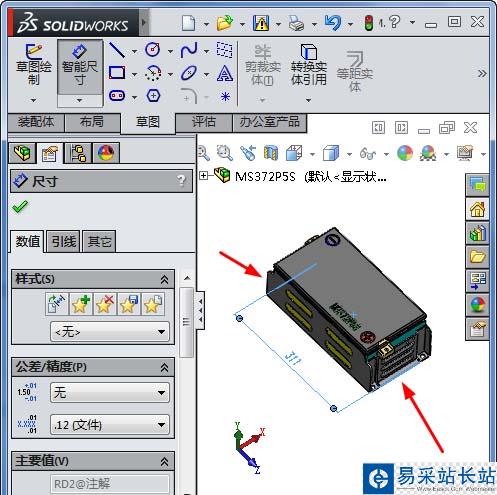Activate the Smart Dimension (智能尺寸) tool
Image resolution: width=497 pixels, height=495 pixels.
[x=79, y=67]
